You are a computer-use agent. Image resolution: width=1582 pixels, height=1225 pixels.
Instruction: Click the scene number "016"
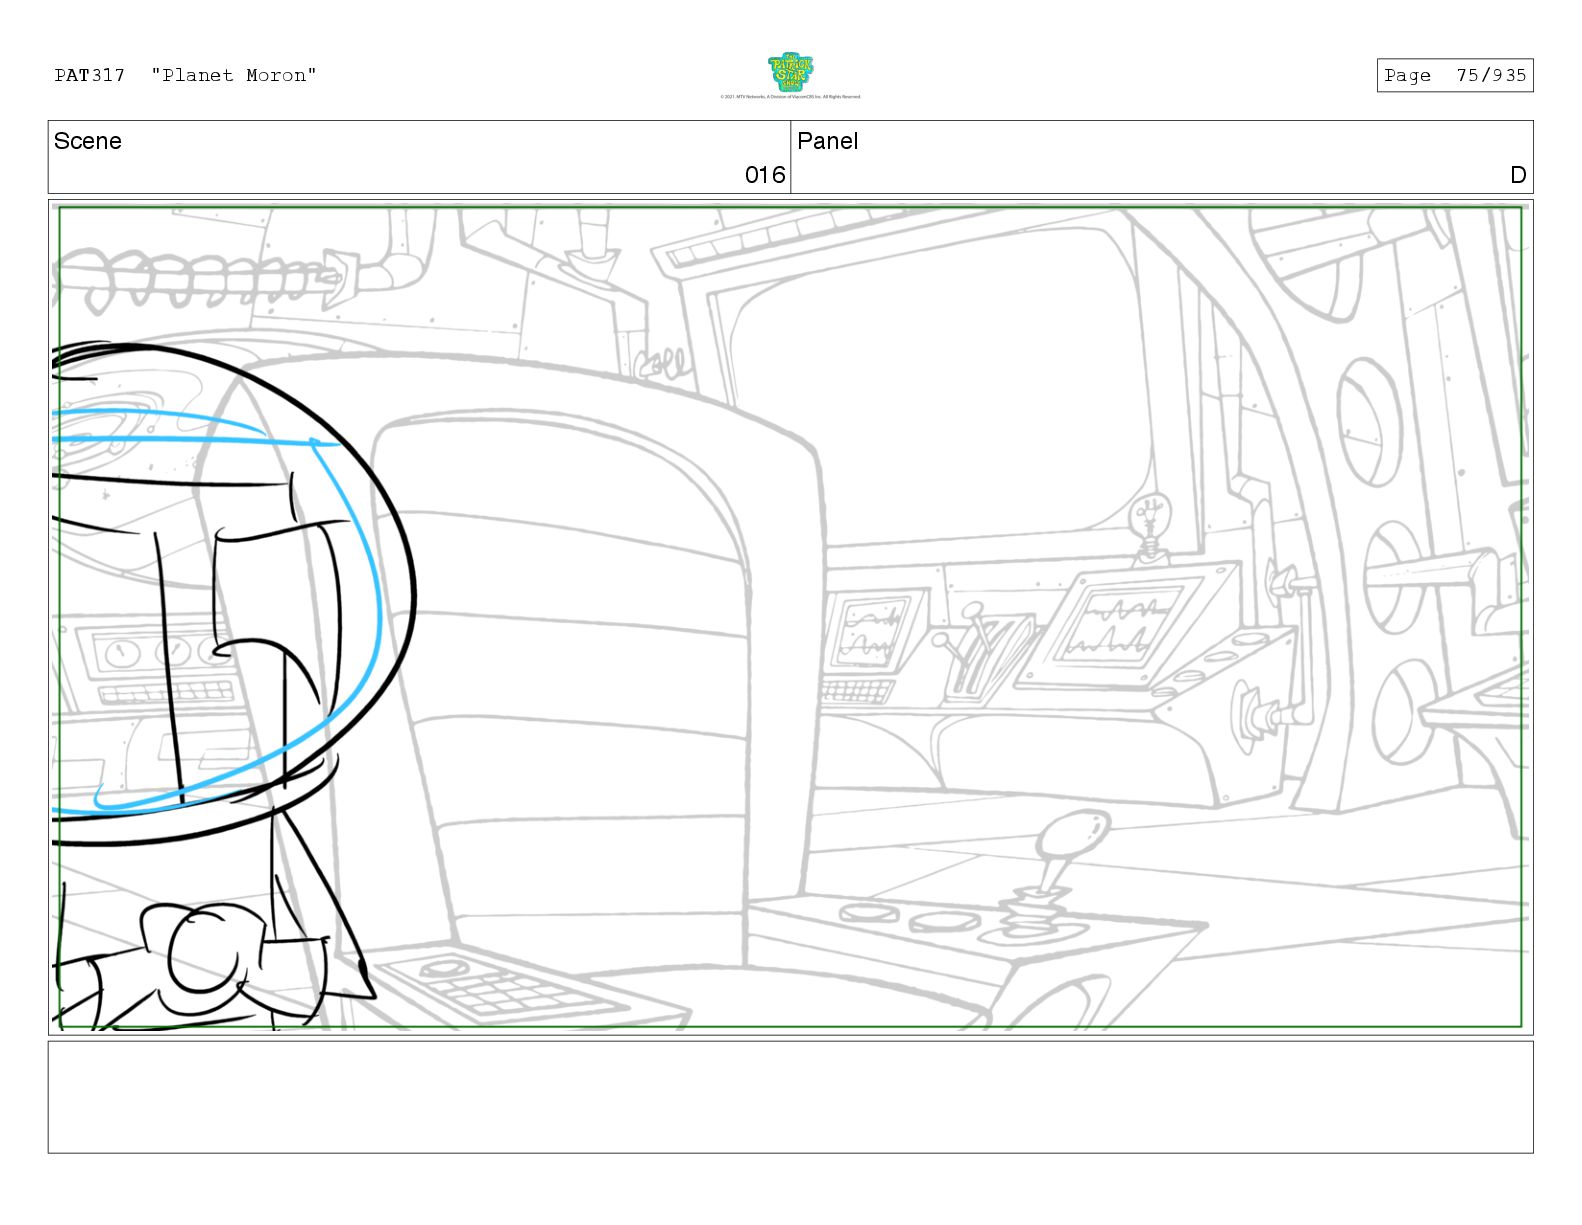pos(765,175)
